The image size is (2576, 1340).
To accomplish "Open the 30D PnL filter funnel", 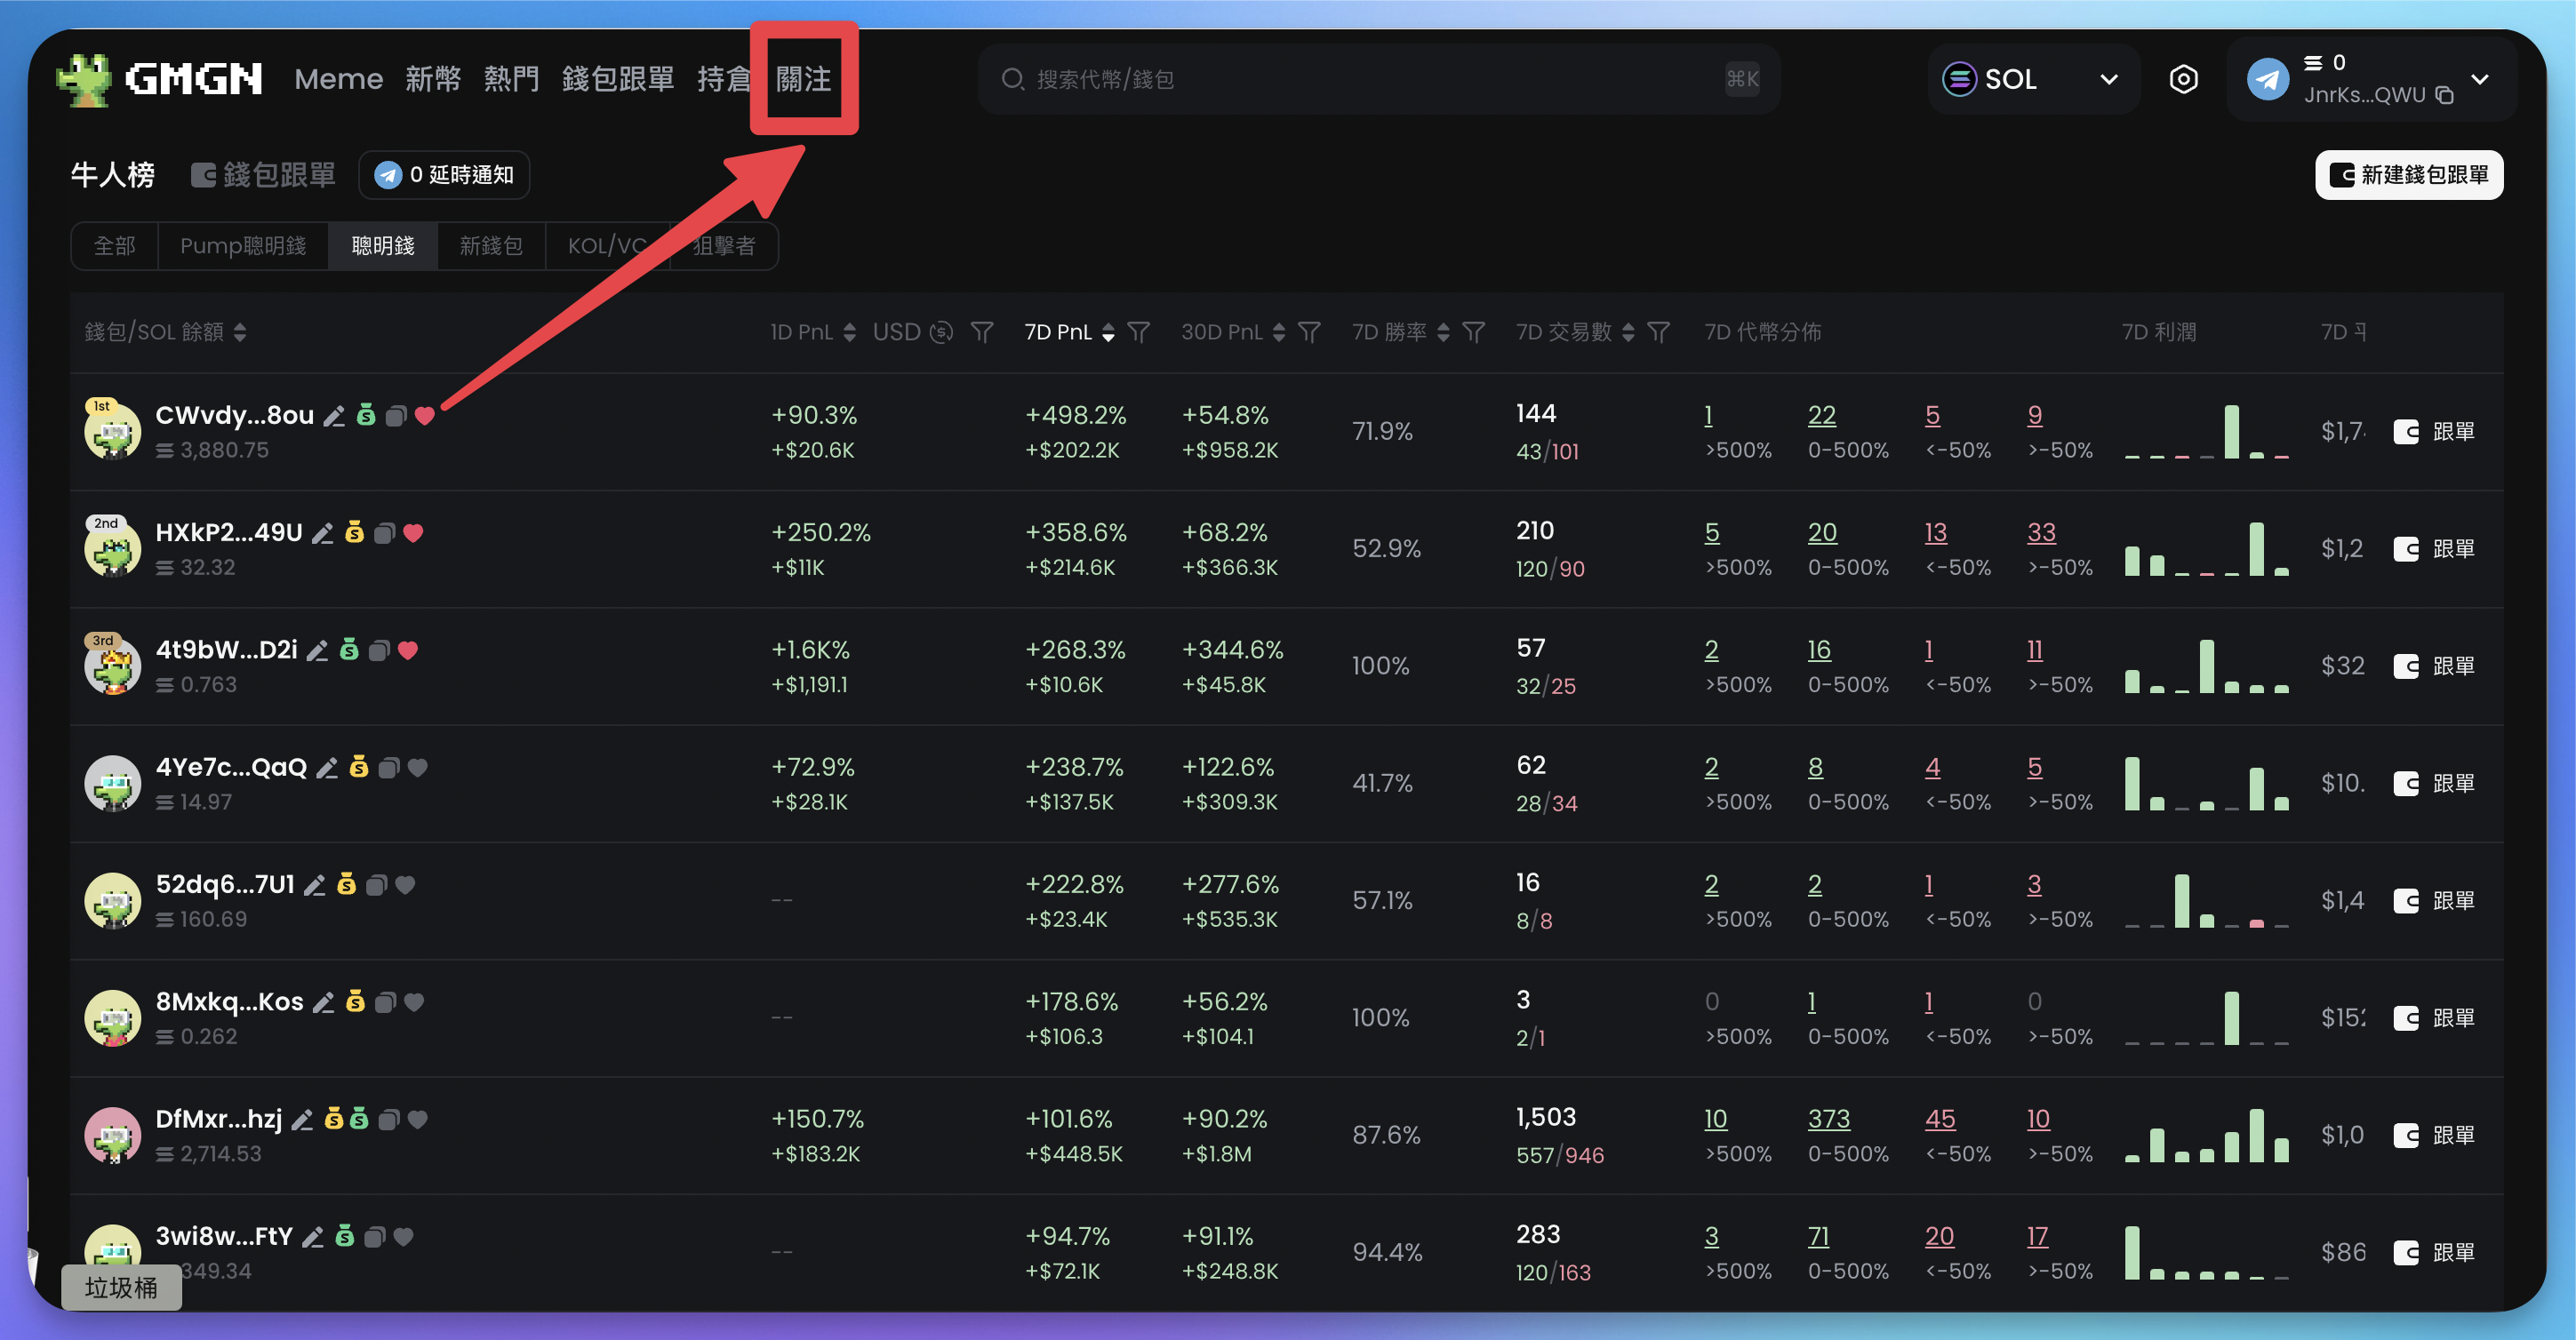I will [x=1309, y=332].
